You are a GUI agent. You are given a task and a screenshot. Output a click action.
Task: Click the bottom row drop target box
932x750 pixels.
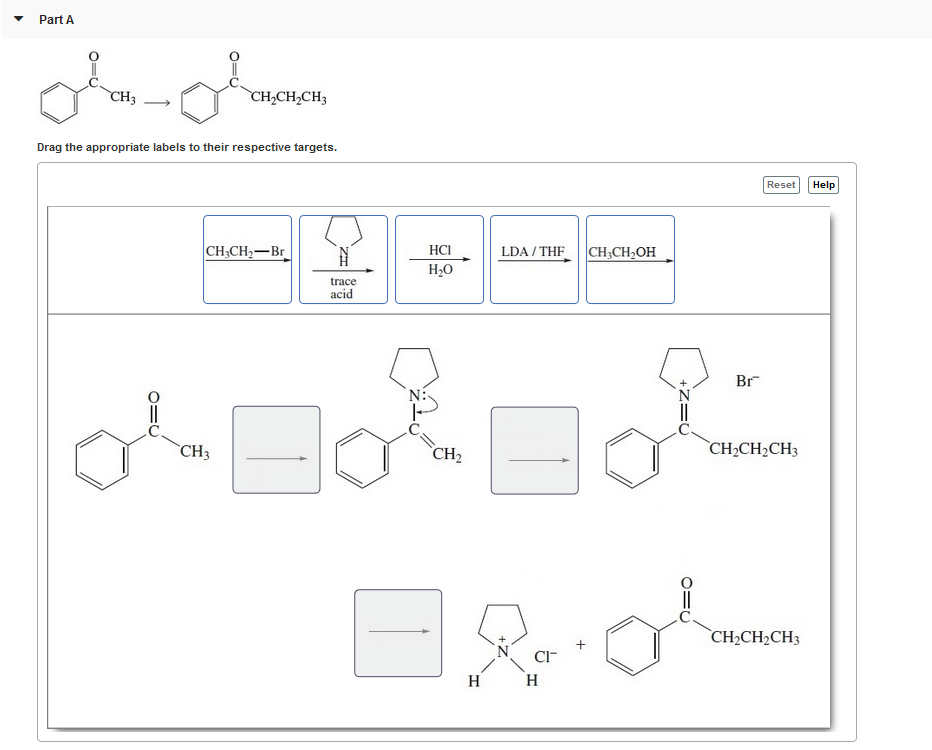pos(397,632)
